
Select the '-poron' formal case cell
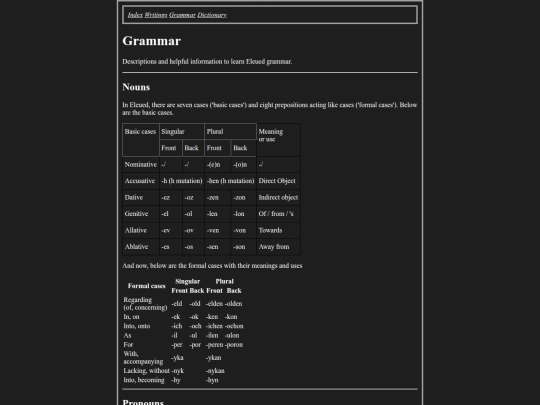(x=234, y=345)
